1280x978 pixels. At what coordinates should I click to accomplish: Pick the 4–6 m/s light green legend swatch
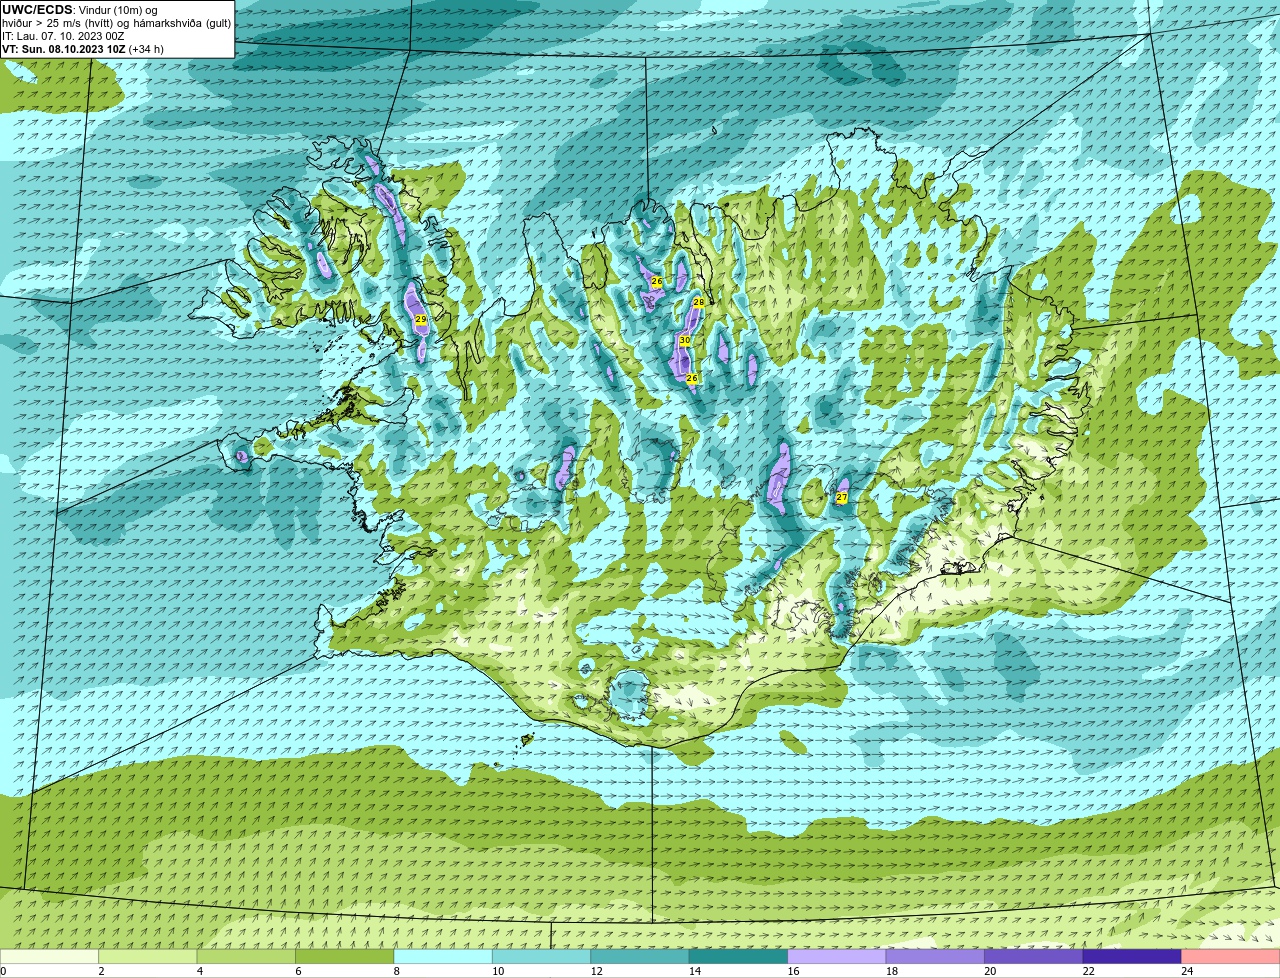pyautogui.click(x=248, y=956)
